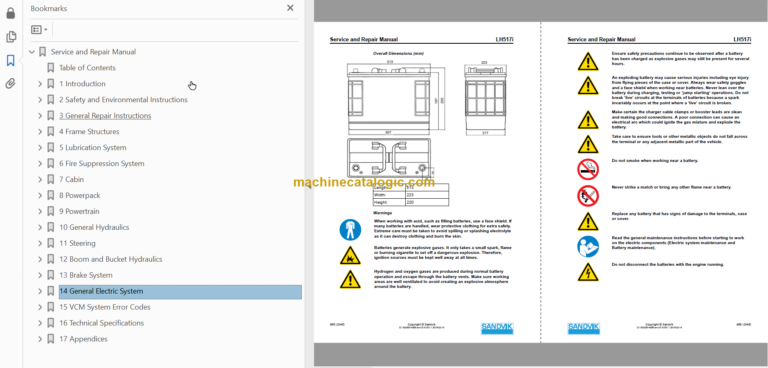The width and height of the screenshot is (768, 368).
Task: Open 6 Fire Suppression System bookmark
Action: (102, 164)
